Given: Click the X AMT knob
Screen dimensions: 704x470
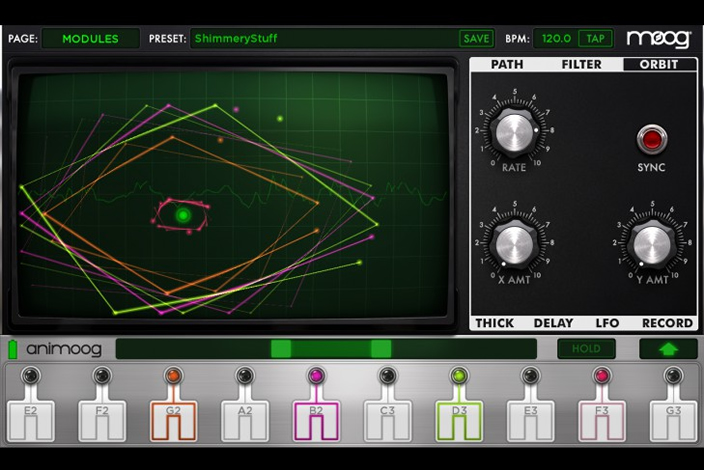Looking at the screenshot, I should [515, 244].
